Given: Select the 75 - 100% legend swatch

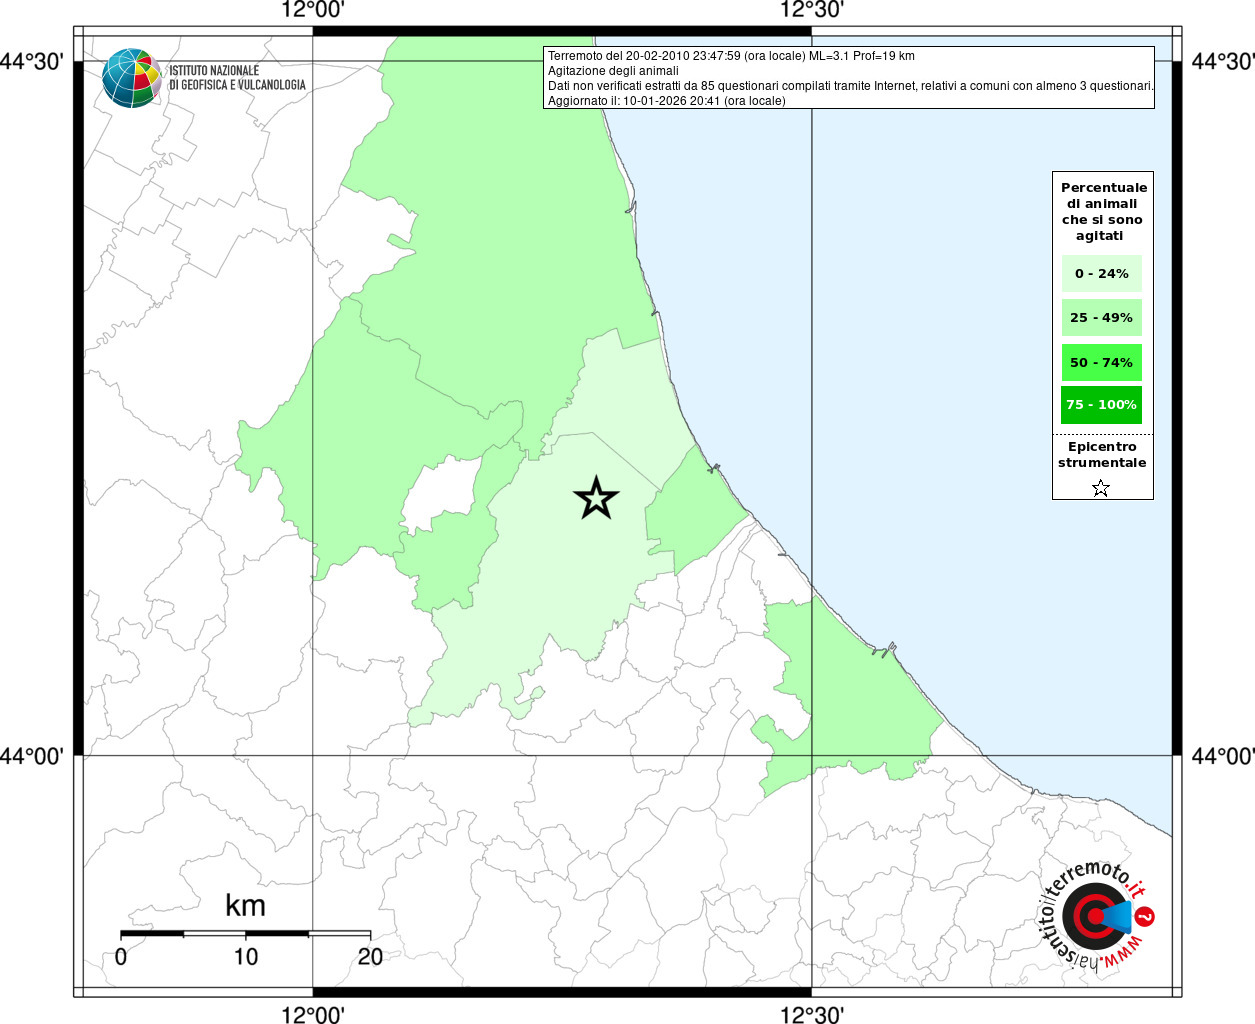Looking at the screenshot, I should [1101, 405].
